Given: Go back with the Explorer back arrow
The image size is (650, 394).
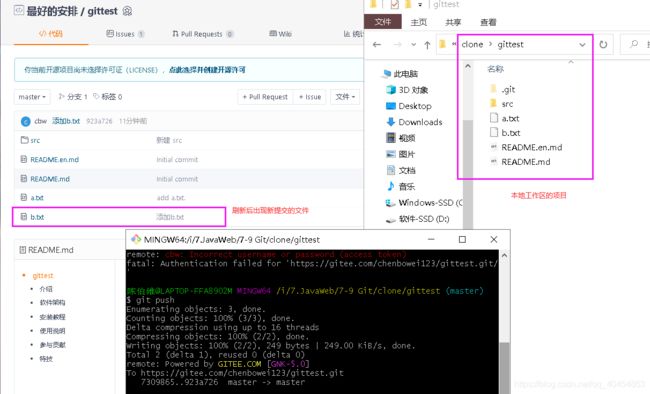Looking at the screenshot, I should [x=376, y=44].
